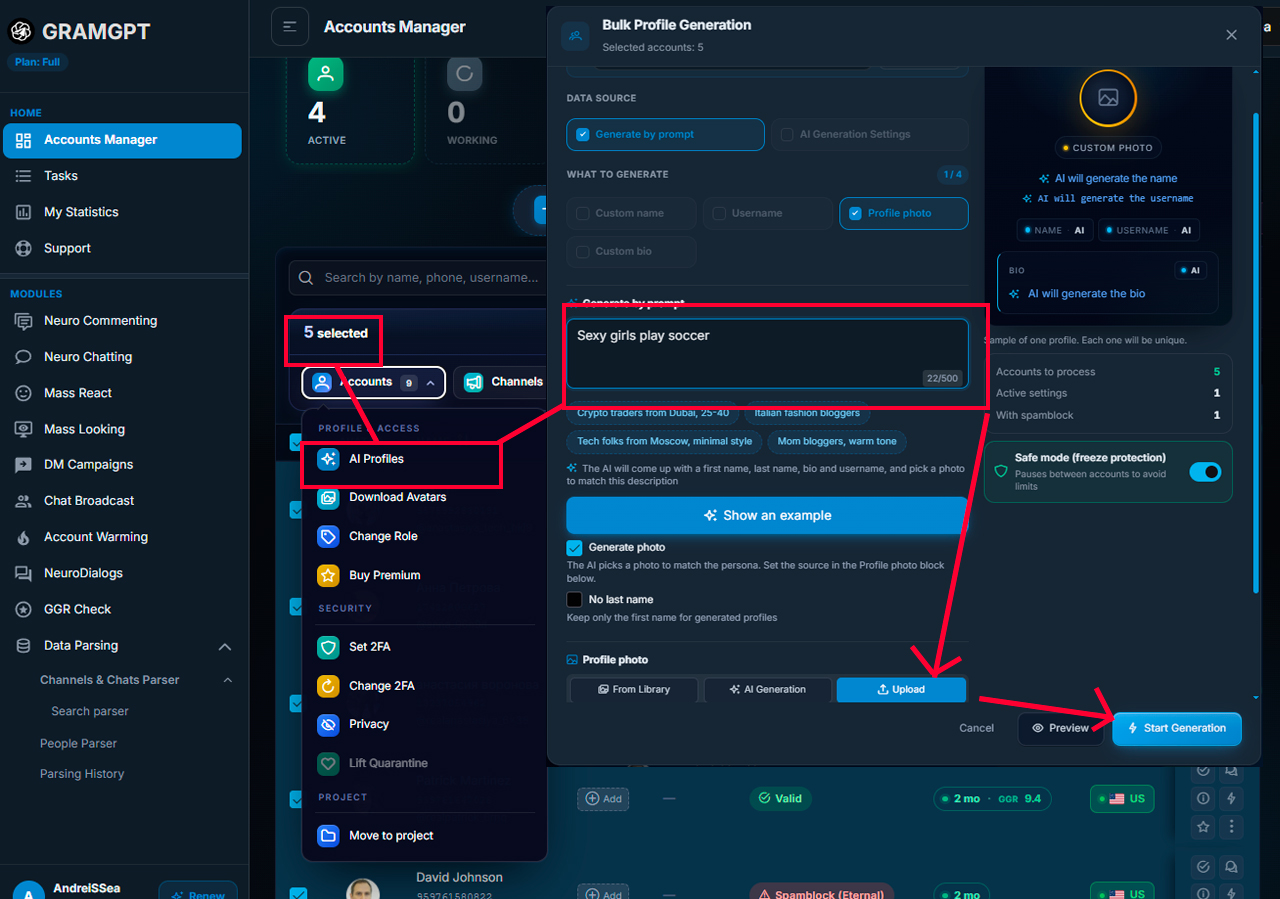
Task: Check the Custom bio option
Action: pos(583,251)
